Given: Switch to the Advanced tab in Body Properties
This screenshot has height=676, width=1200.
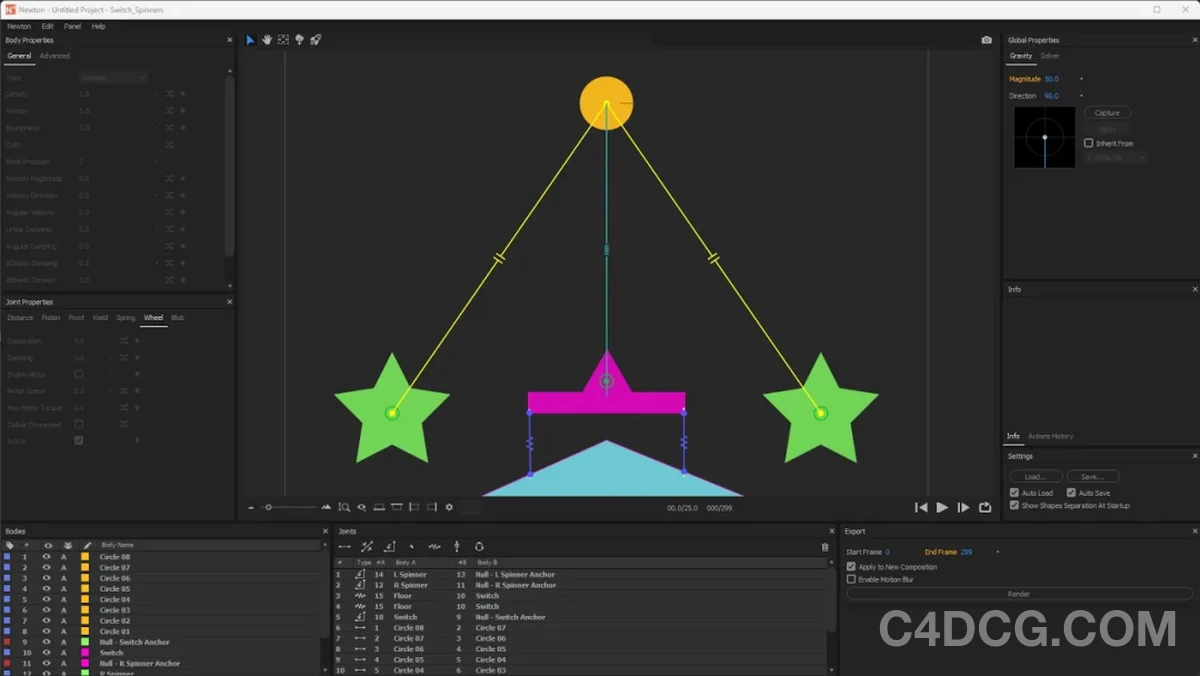Looking at the screenshot, I should coord(55,56).
